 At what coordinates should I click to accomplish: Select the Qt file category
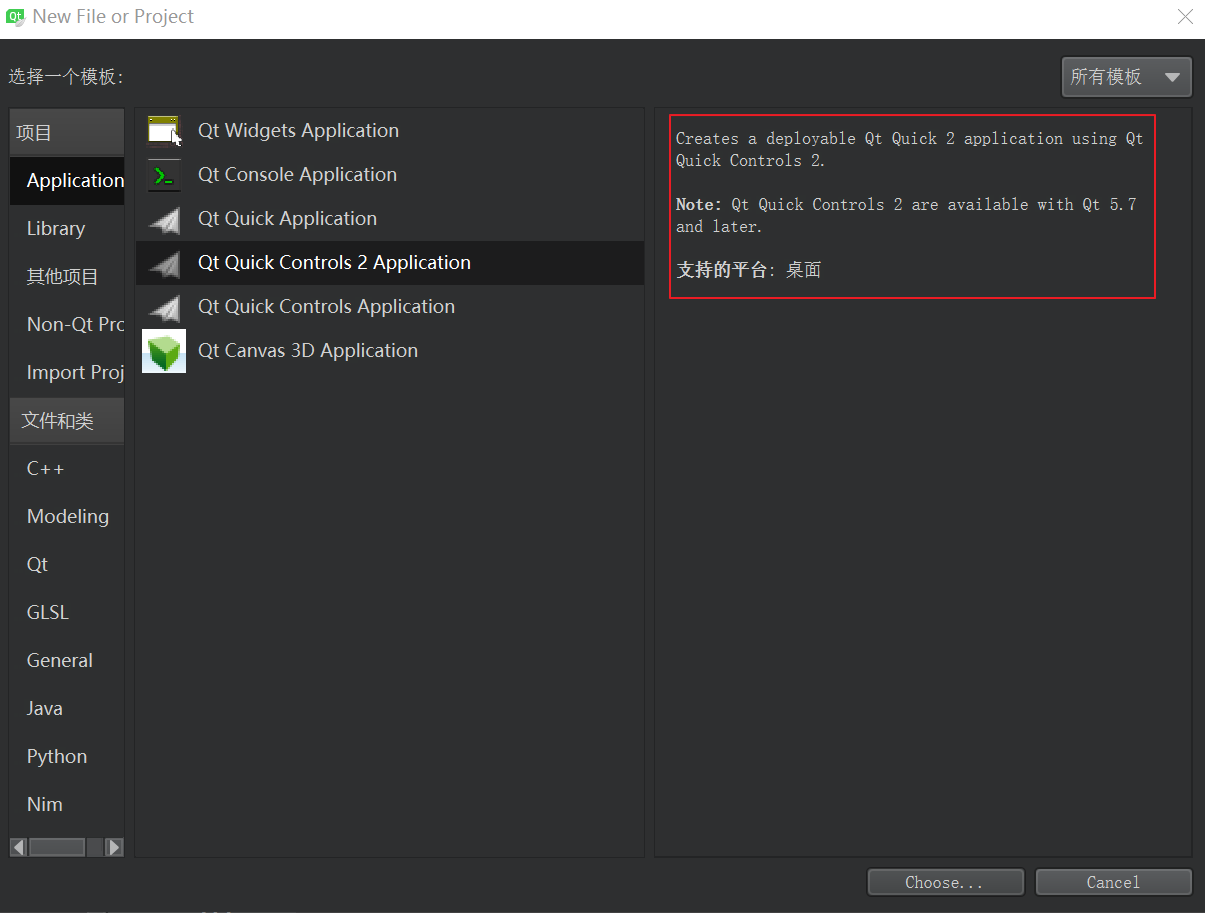tap(67, 565)
